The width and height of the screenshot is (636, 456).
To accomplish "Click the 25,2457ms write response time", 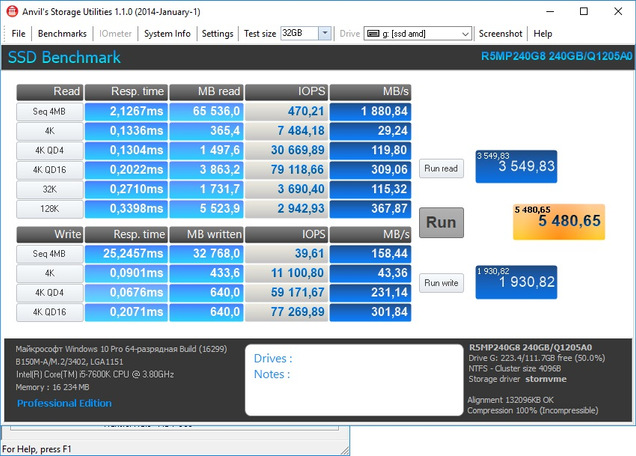I will [126, 254].
